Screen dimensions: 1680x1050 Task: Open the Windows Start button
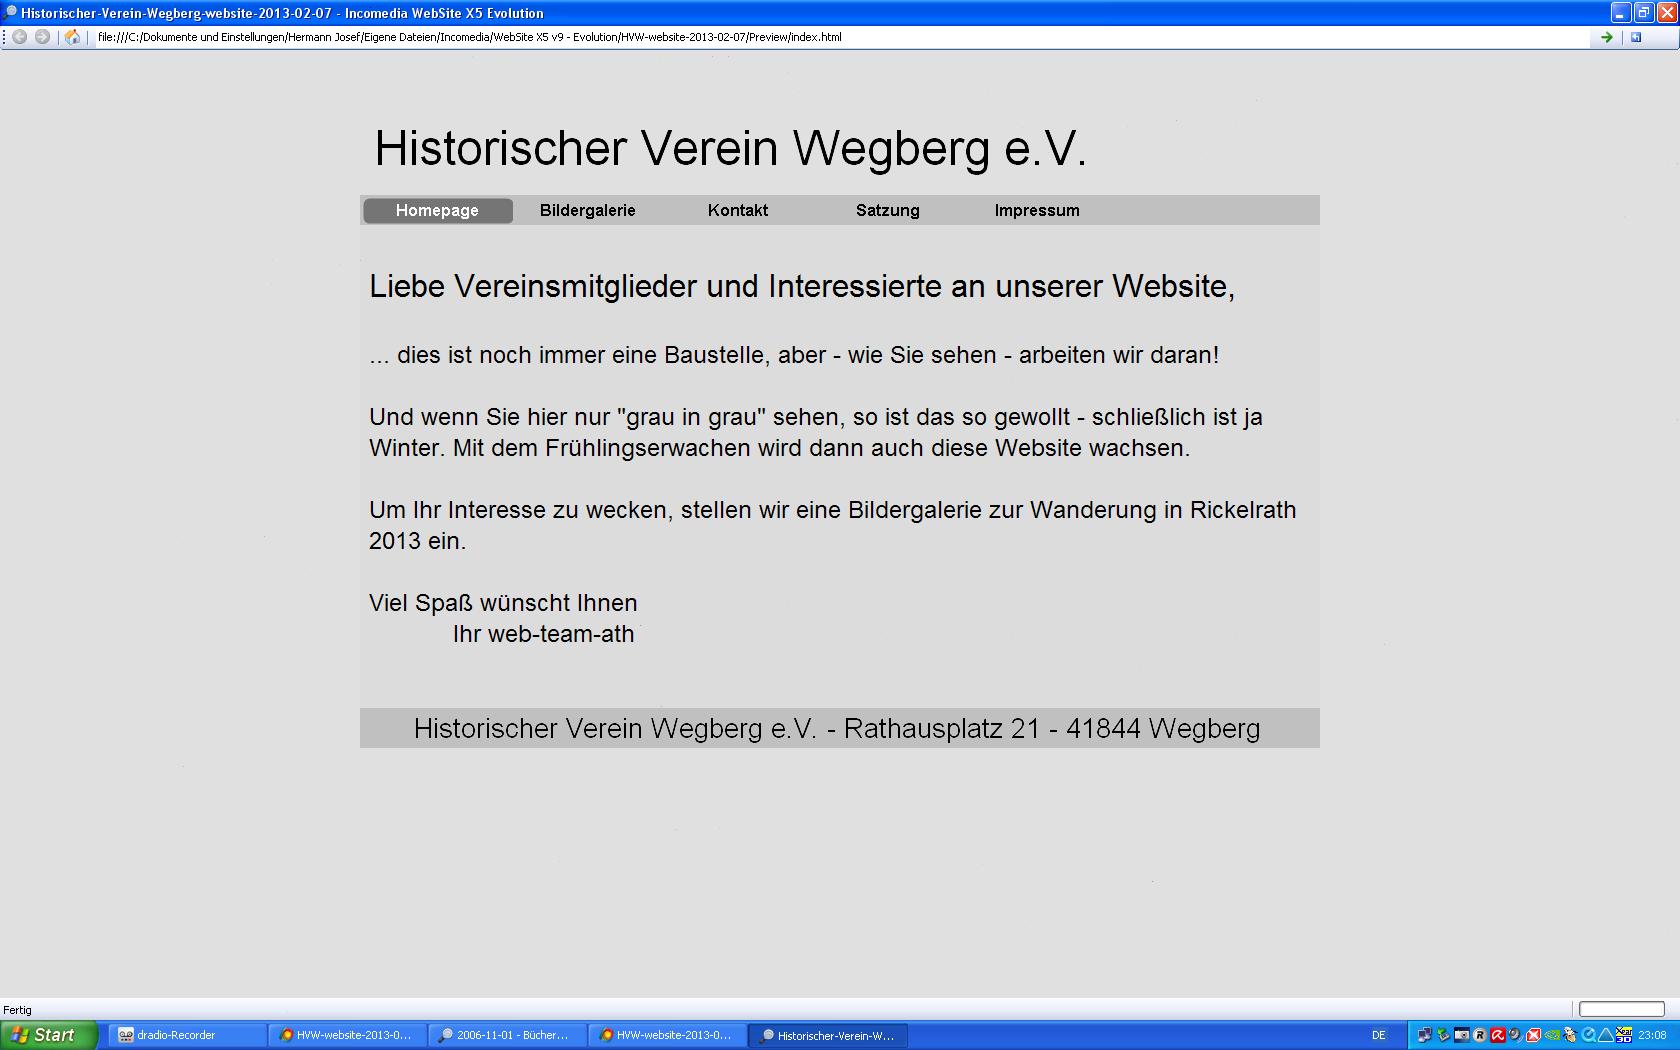48,1035
